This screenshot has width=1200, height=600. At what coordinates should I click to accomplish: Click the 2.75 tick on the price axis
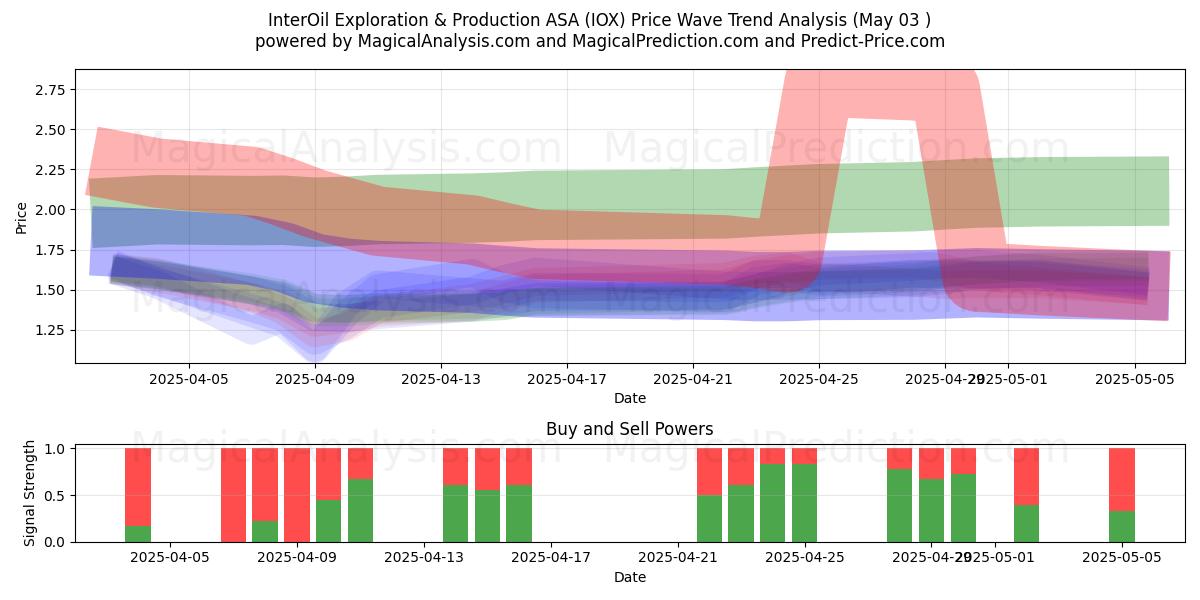pos(50,90)
